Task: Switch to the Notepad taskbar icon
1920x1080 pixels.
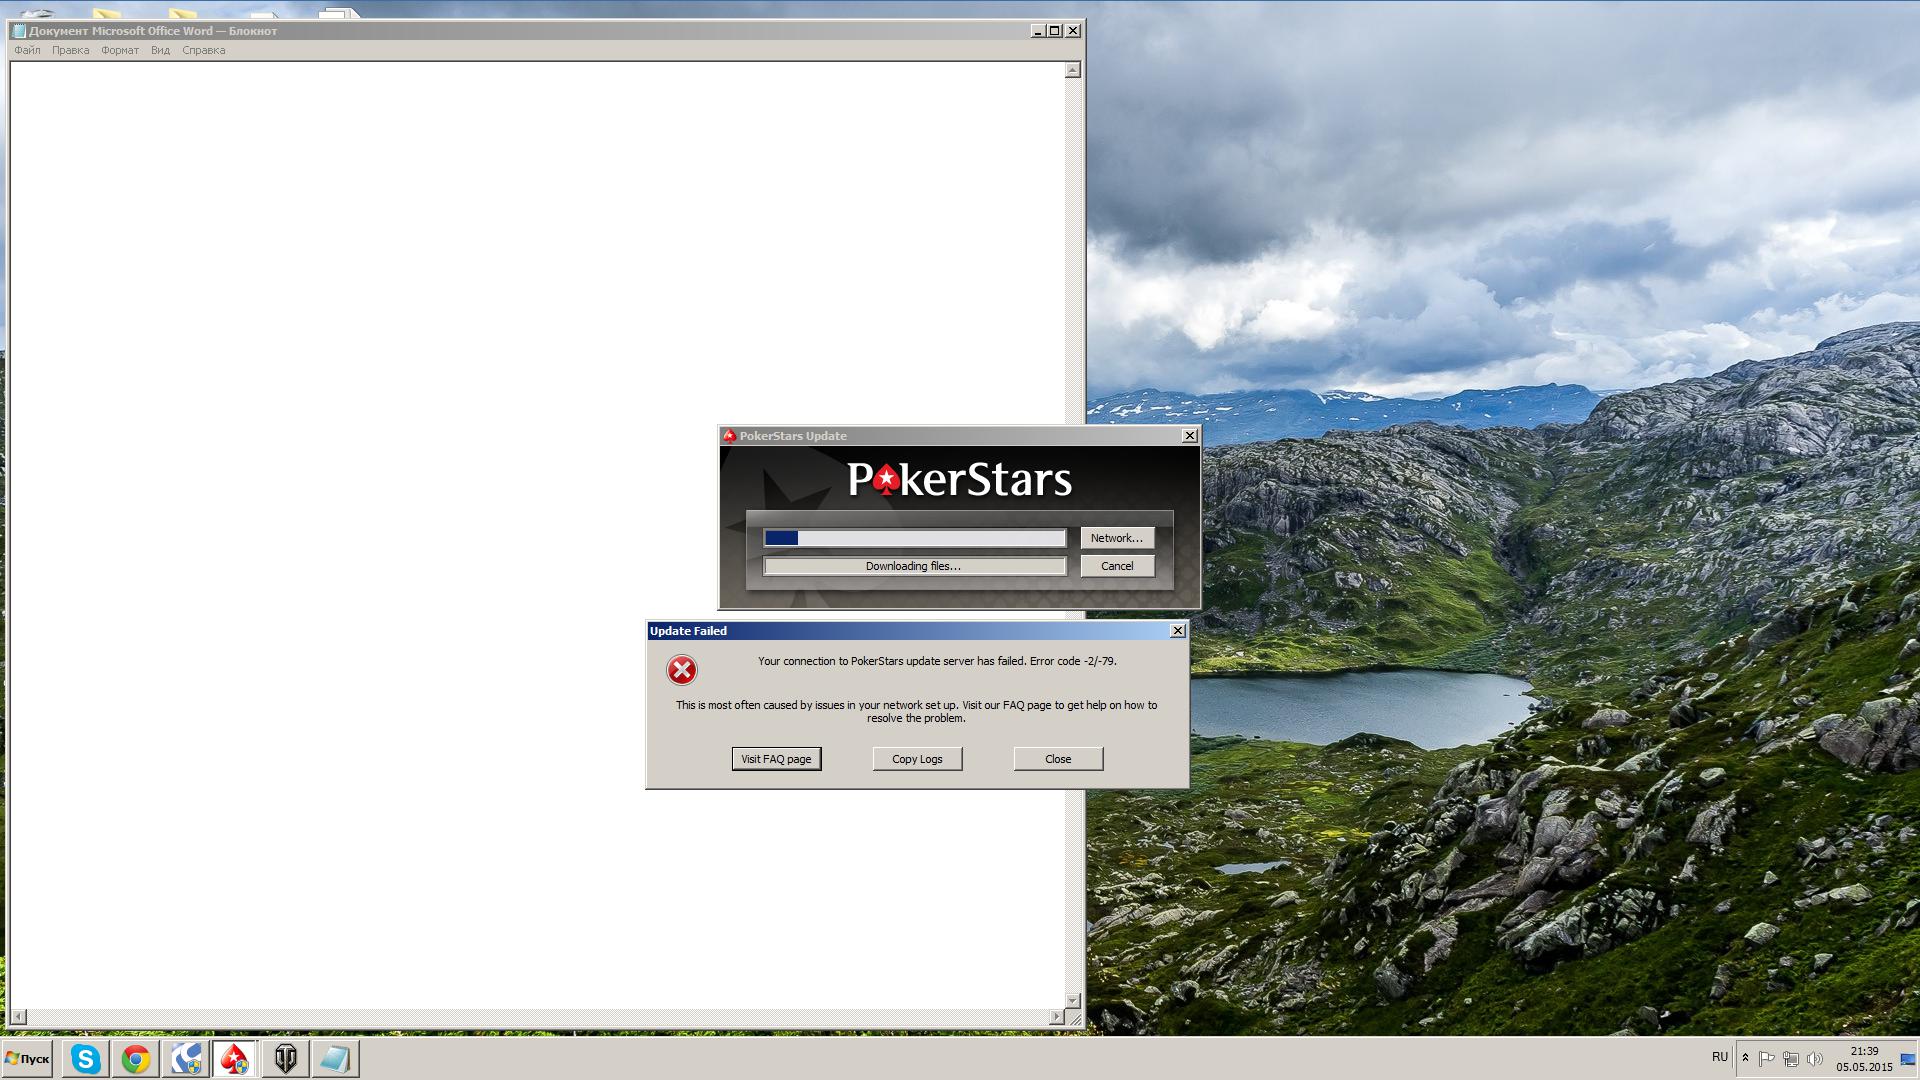Action: pyautogui.click(x=335, y=1059)
